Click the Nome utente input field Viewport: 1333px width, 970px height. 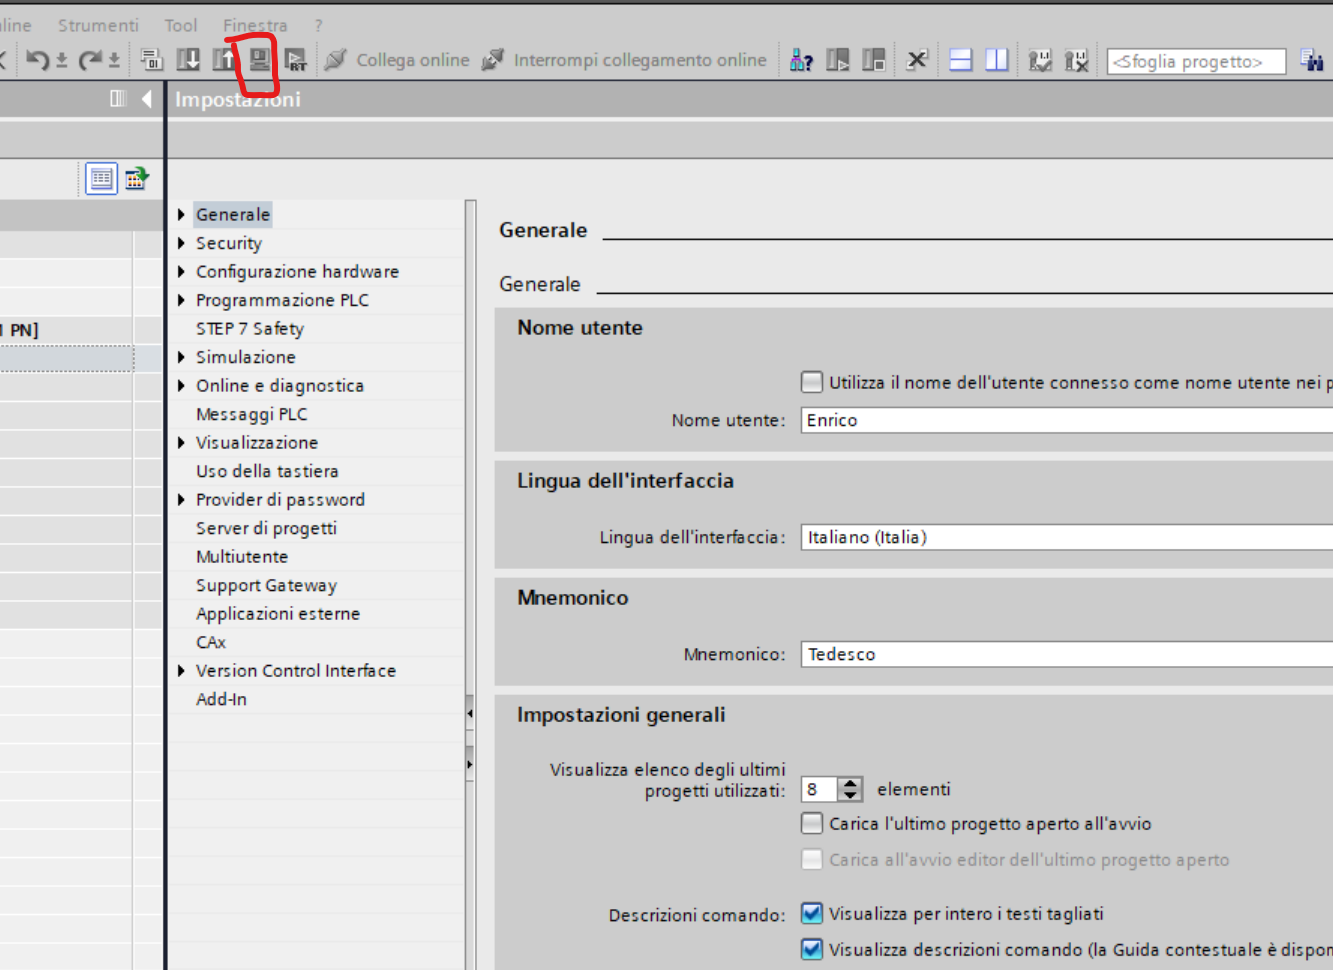tap(1067, 420)
